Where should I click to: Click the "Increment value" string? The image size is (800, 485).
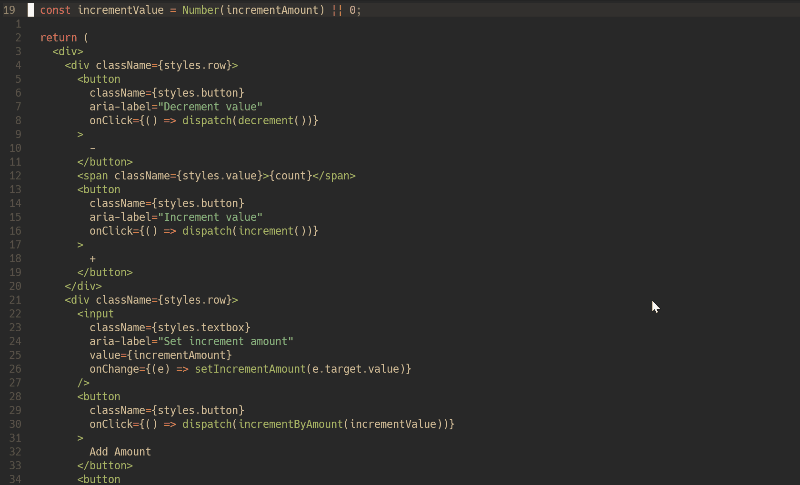click(x=210, y=217)
